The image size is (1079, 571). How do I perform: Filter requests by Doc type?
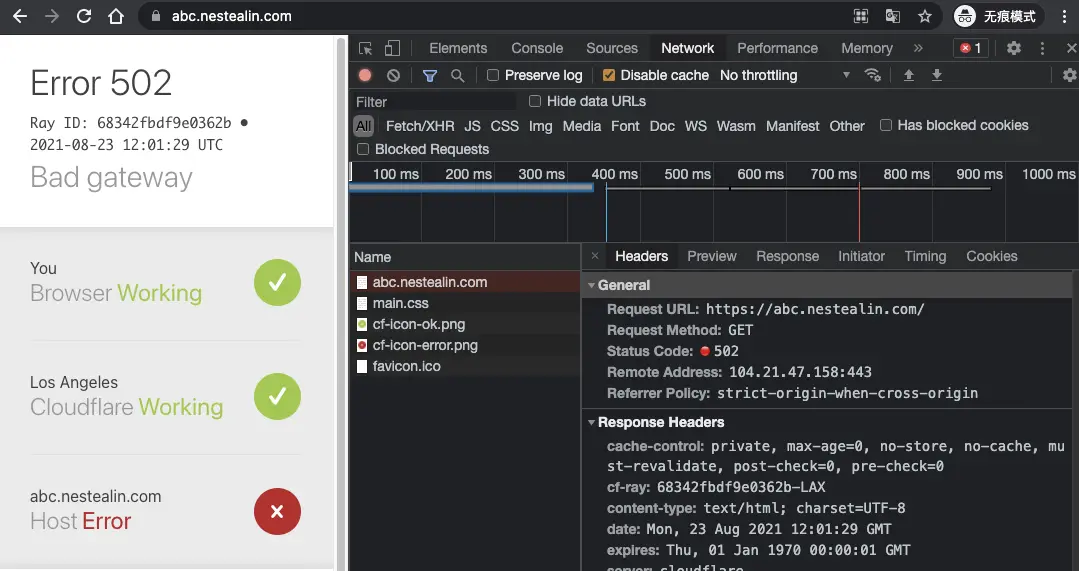click(662, 126)
